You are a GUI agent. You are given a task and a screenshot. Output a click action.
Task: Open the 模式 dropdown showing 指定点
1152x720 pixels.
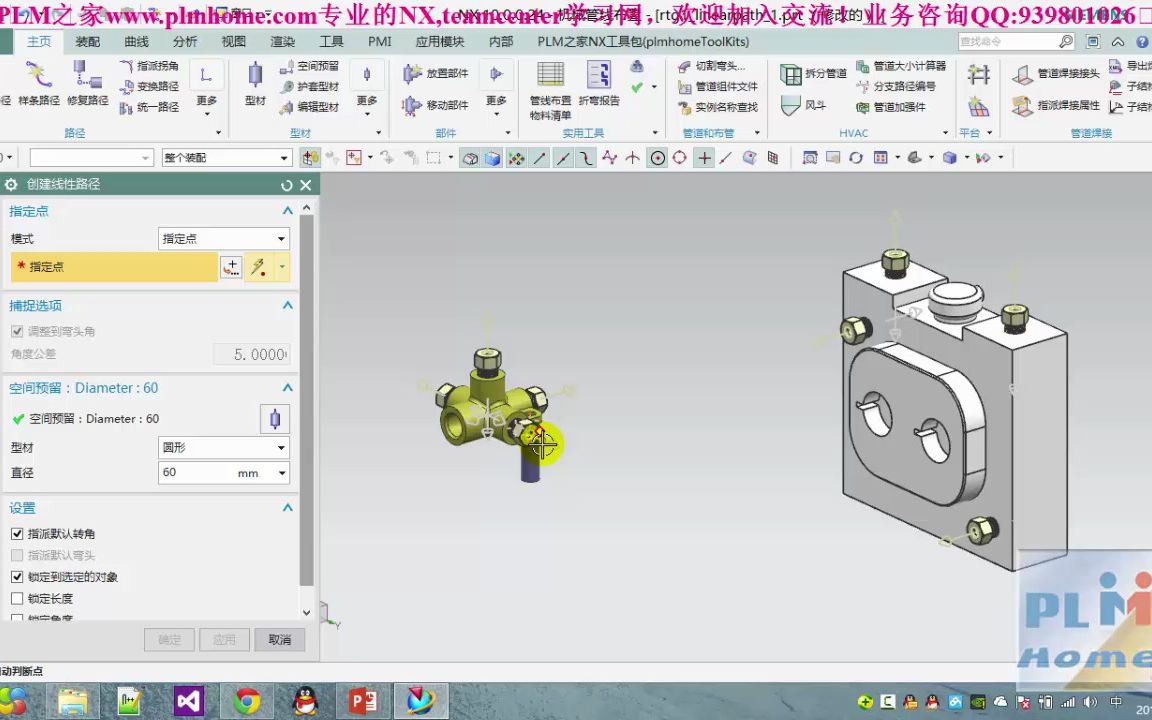[x=223, y=239]
